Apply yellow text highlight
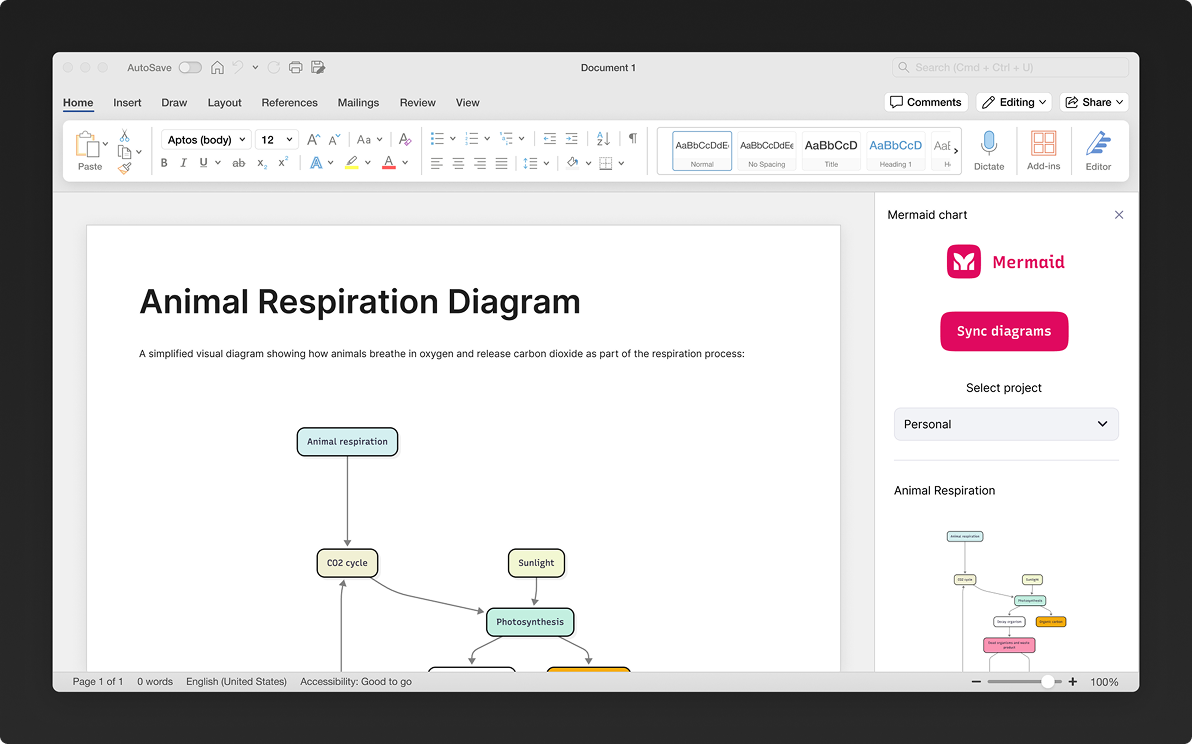Viewport: 1192px width, 744px height. coord(353,162)
